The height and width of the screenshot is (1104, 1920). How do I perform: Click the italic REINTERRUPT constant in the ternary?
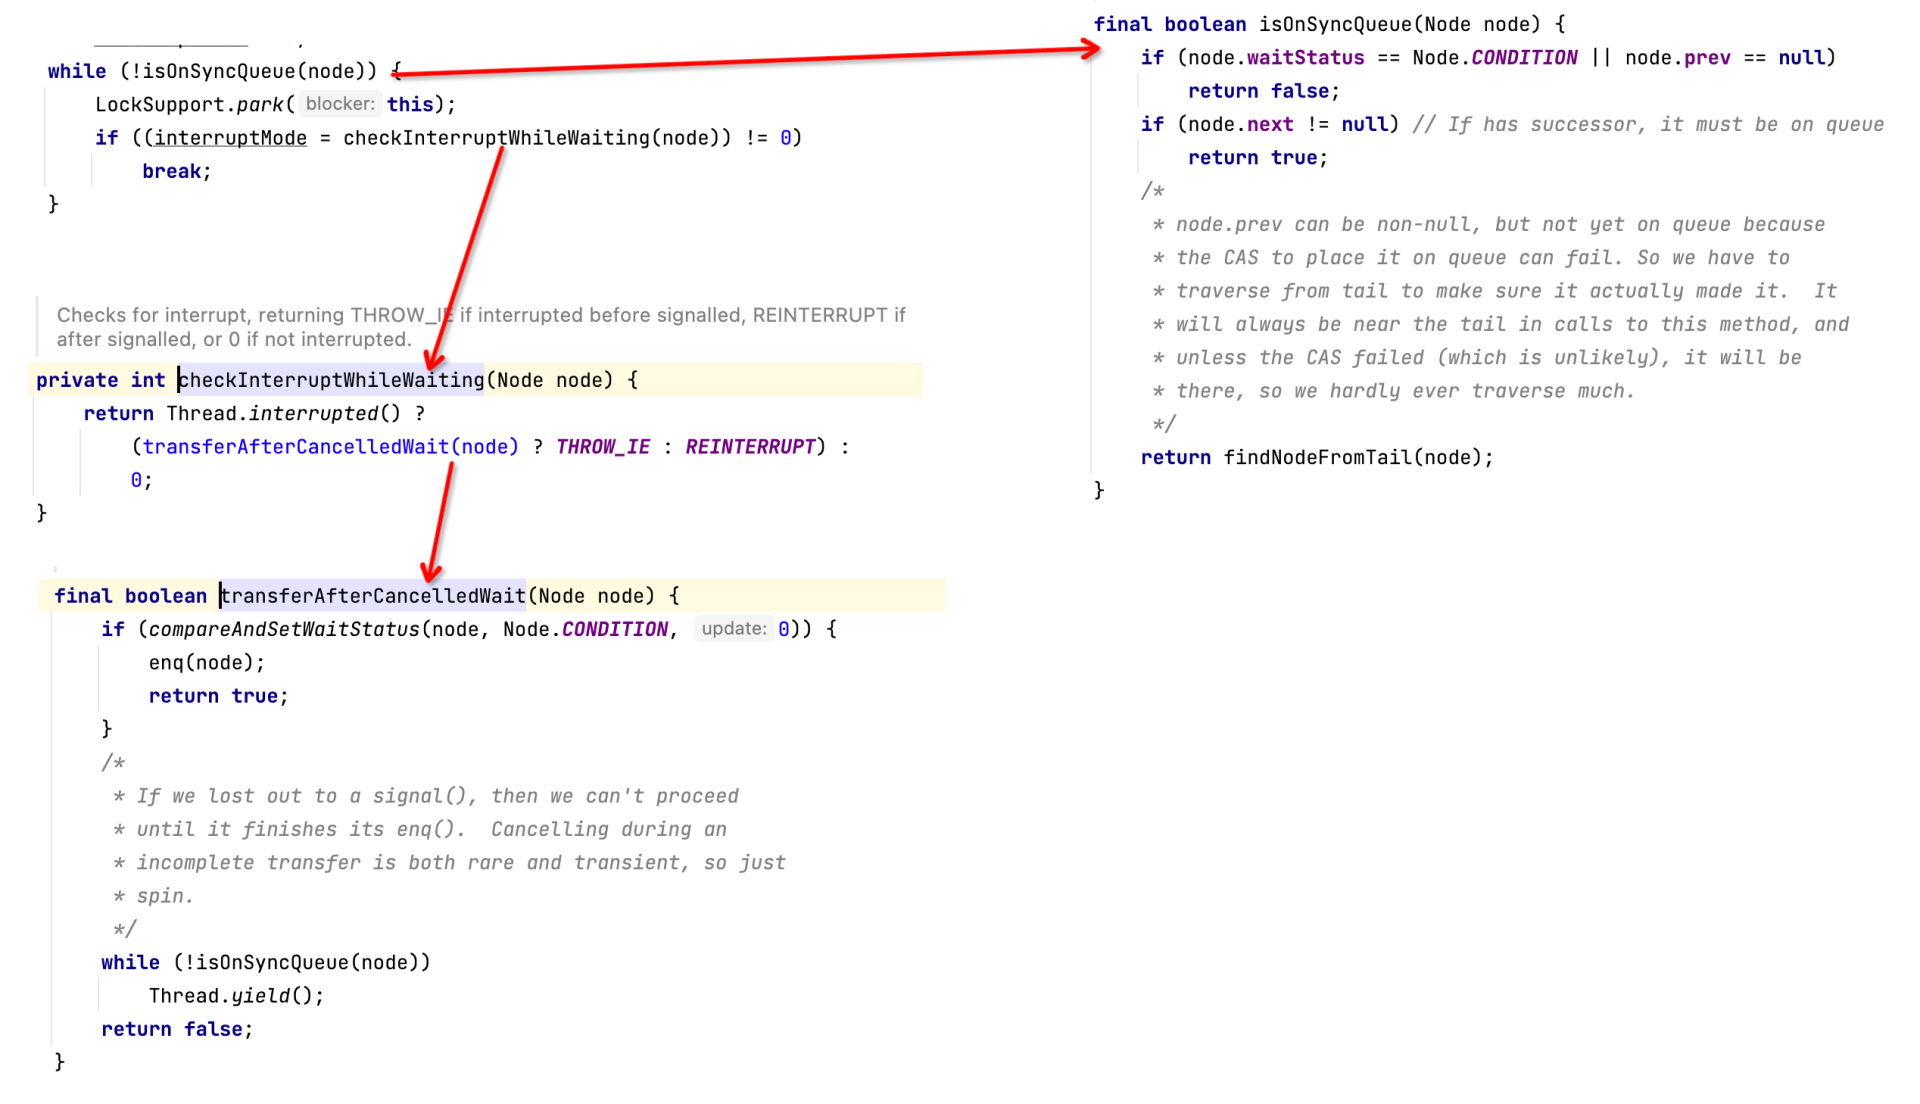pyautogui.click(x=750, y=447)
